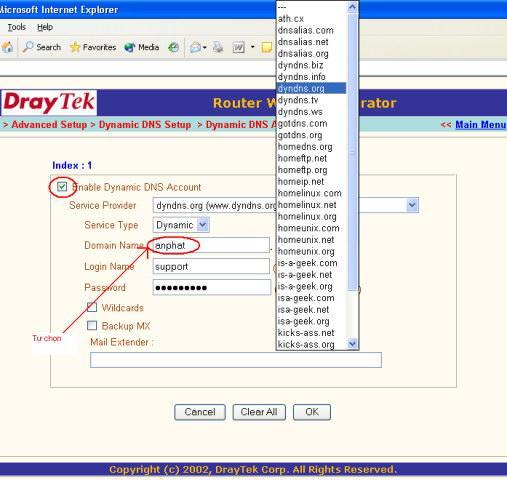Click the Edit with Word icon
Image resolution: width=507 pixels, height=480 pixels.
click(238, 48)
